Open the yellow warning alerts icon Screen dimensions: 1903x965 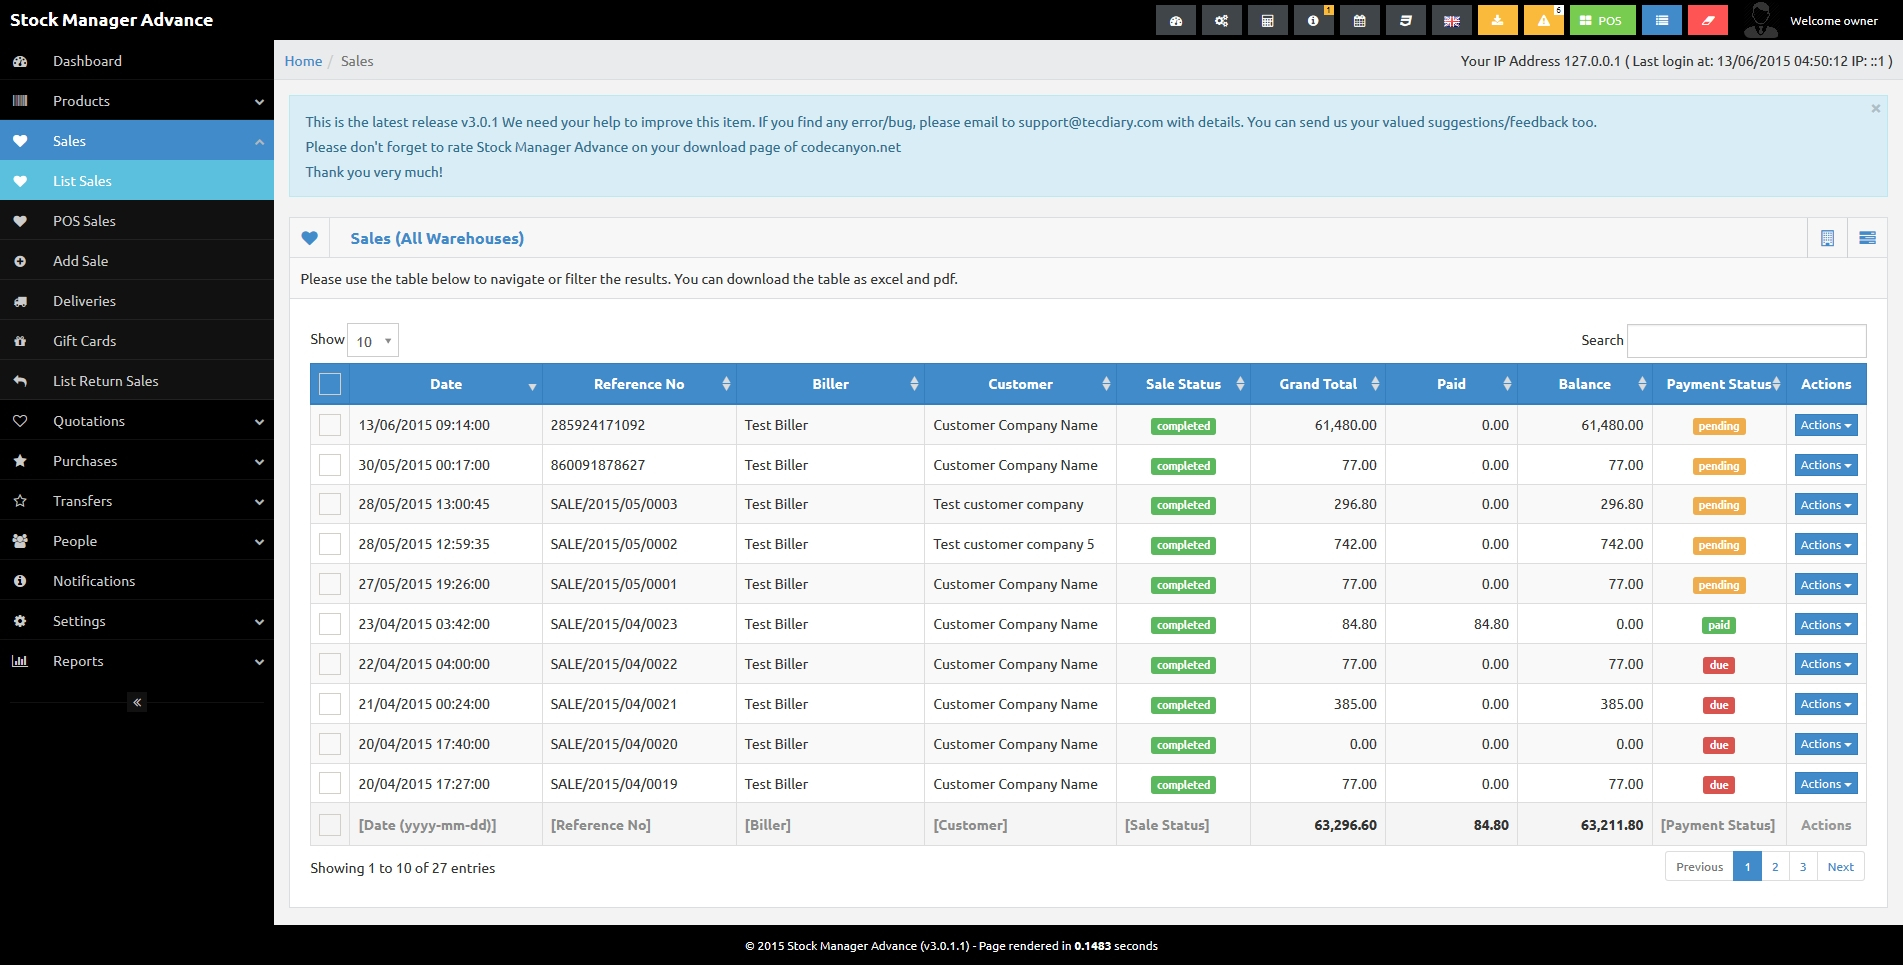point(1543,21)
